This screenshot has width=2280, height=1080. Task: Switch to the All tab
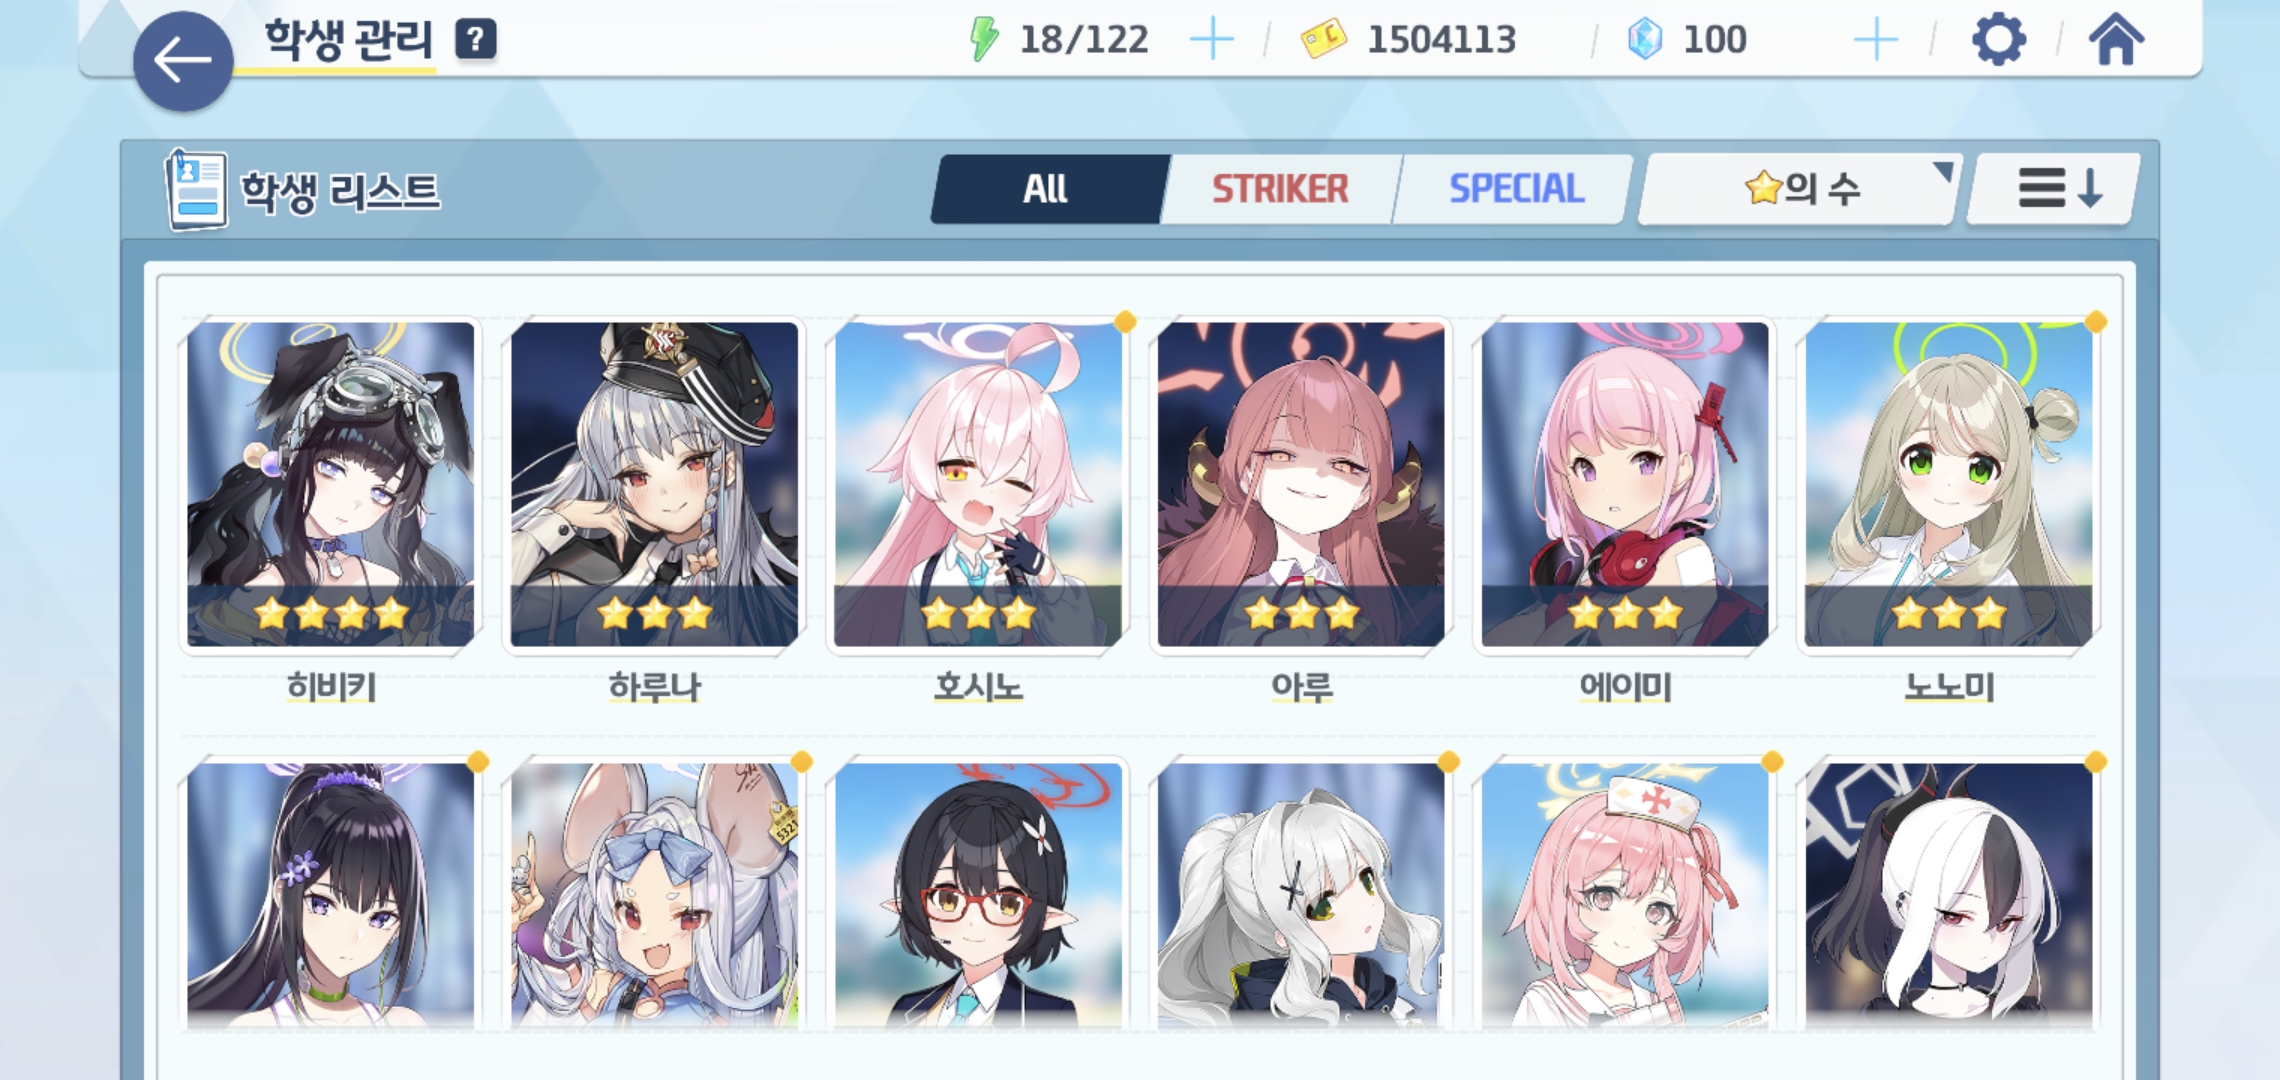coord(1047,188)
